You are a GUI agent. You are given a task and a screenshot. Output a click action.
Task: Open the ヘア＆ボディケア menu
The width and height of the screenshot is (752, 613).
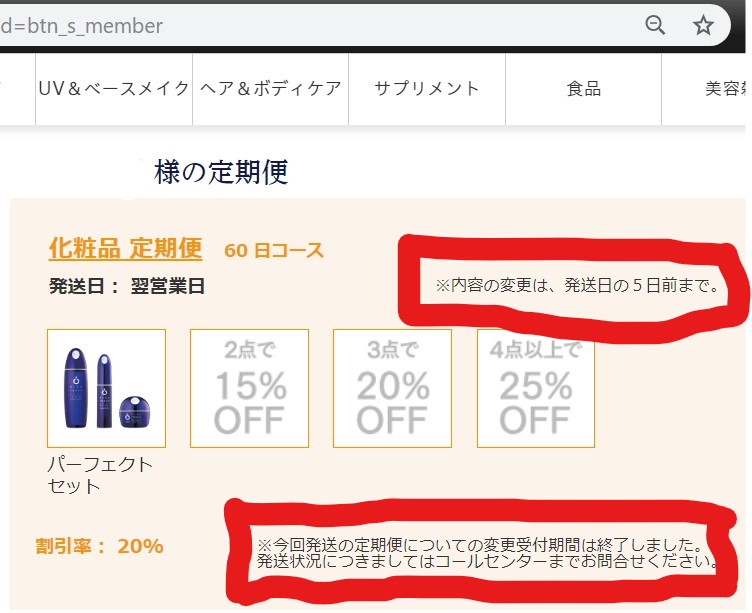(270, 88)
